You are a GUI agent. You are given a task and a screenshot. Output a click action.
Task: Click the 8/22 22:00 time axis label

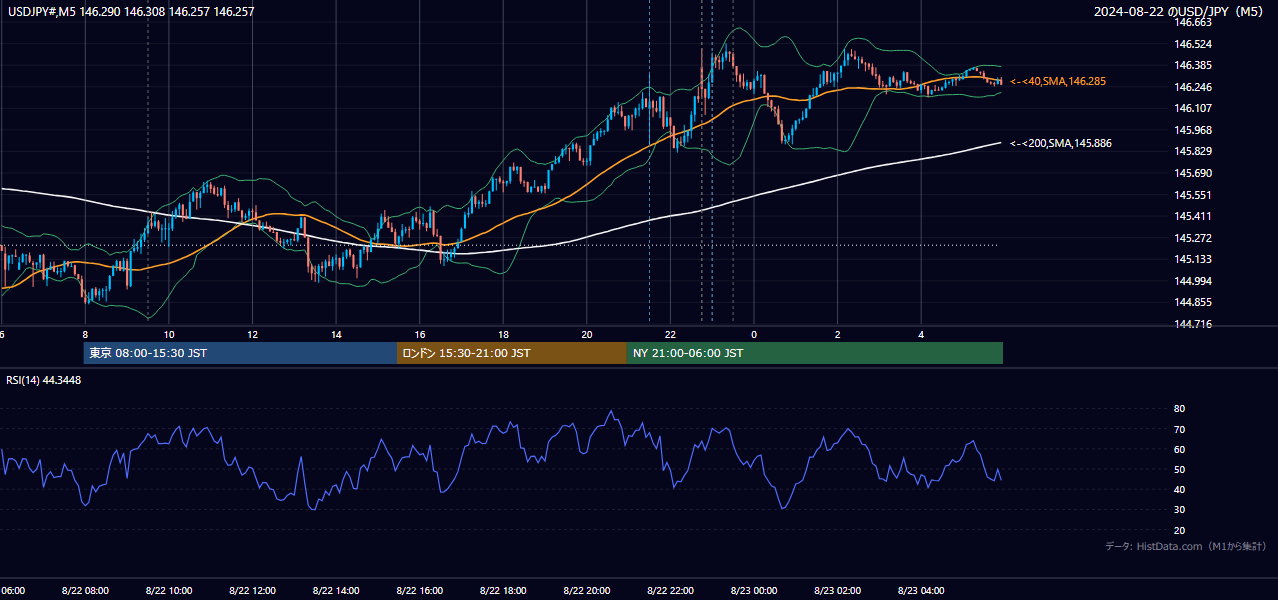(x=670, y=591)
